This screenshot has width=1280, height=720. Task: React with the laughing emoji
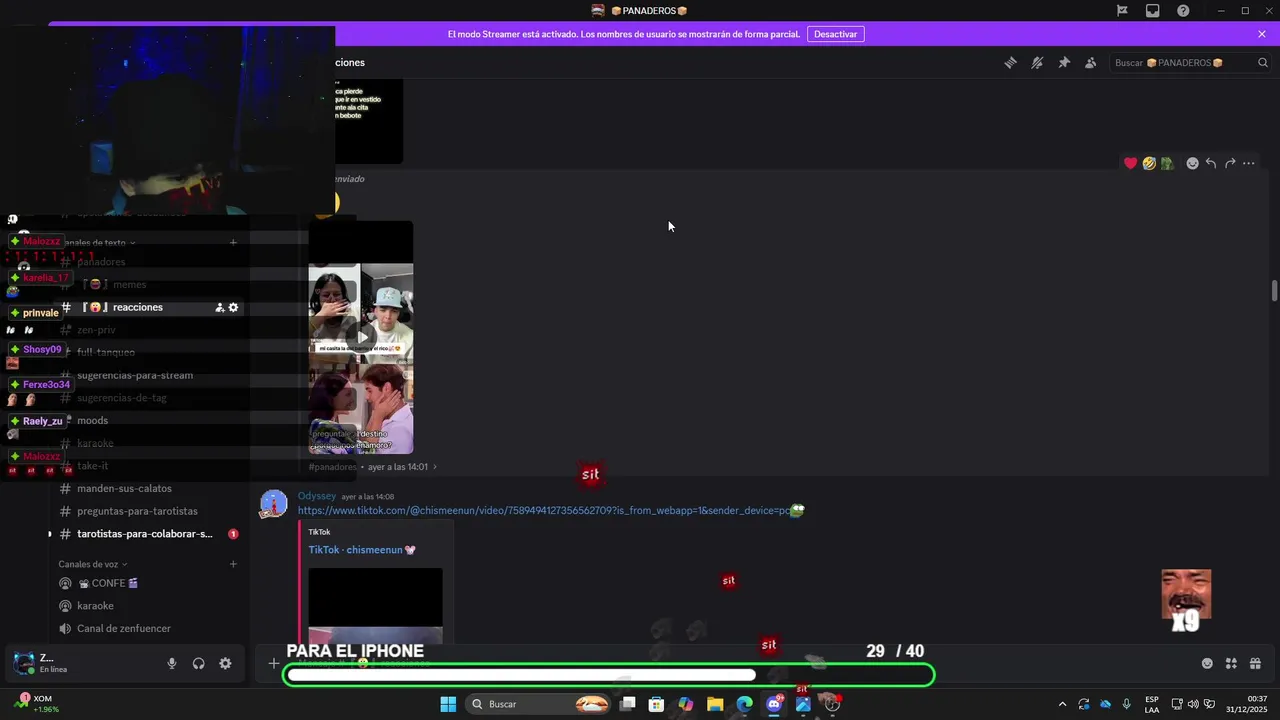[1149, 163]
